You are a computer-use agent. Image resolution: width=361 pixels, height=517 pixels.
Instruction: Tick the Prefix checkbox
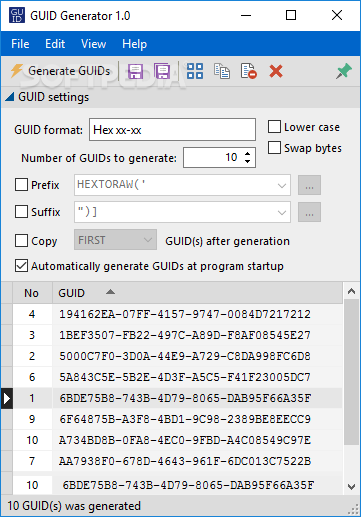tap(21, 185)
